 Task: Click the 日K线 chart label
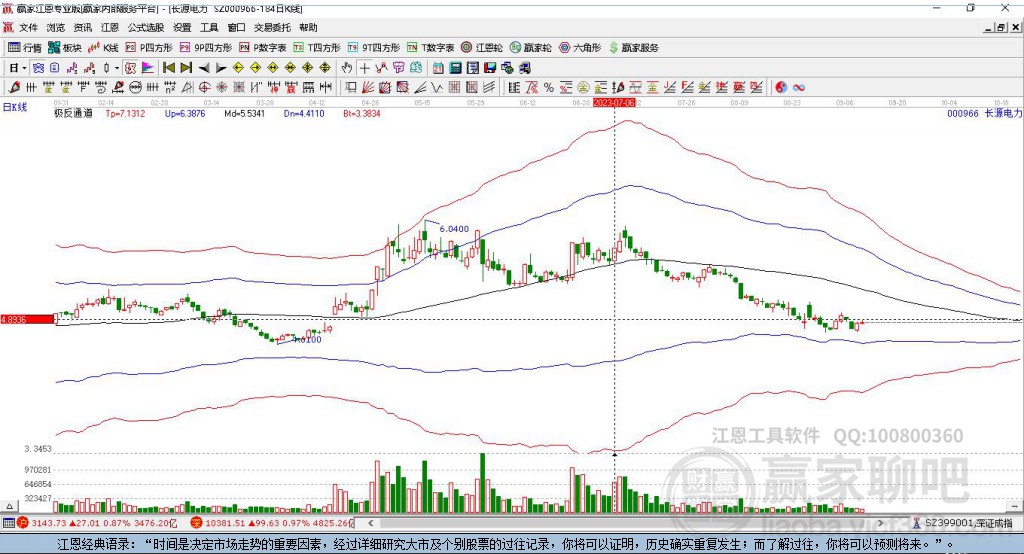15,107
